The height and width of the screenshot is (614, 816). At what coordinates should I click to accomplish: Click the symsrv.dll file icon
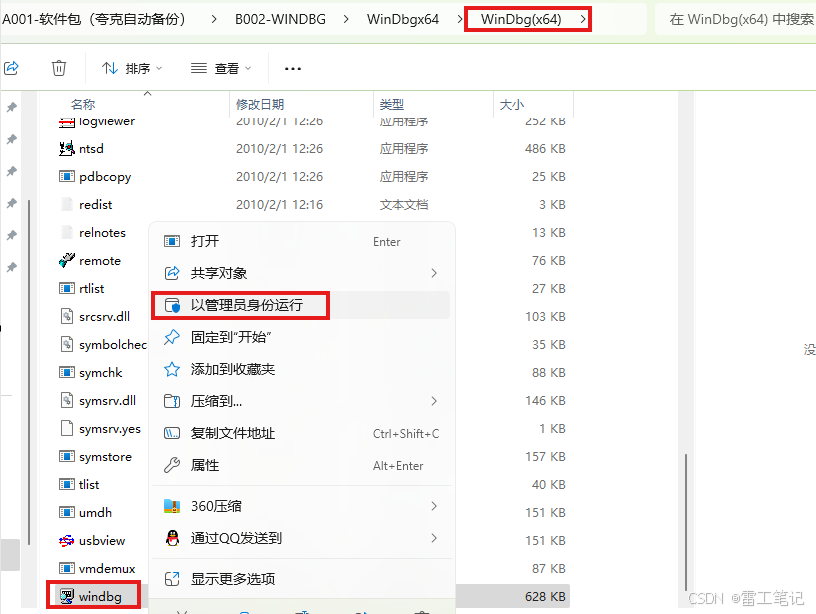[x=67, y=401]
